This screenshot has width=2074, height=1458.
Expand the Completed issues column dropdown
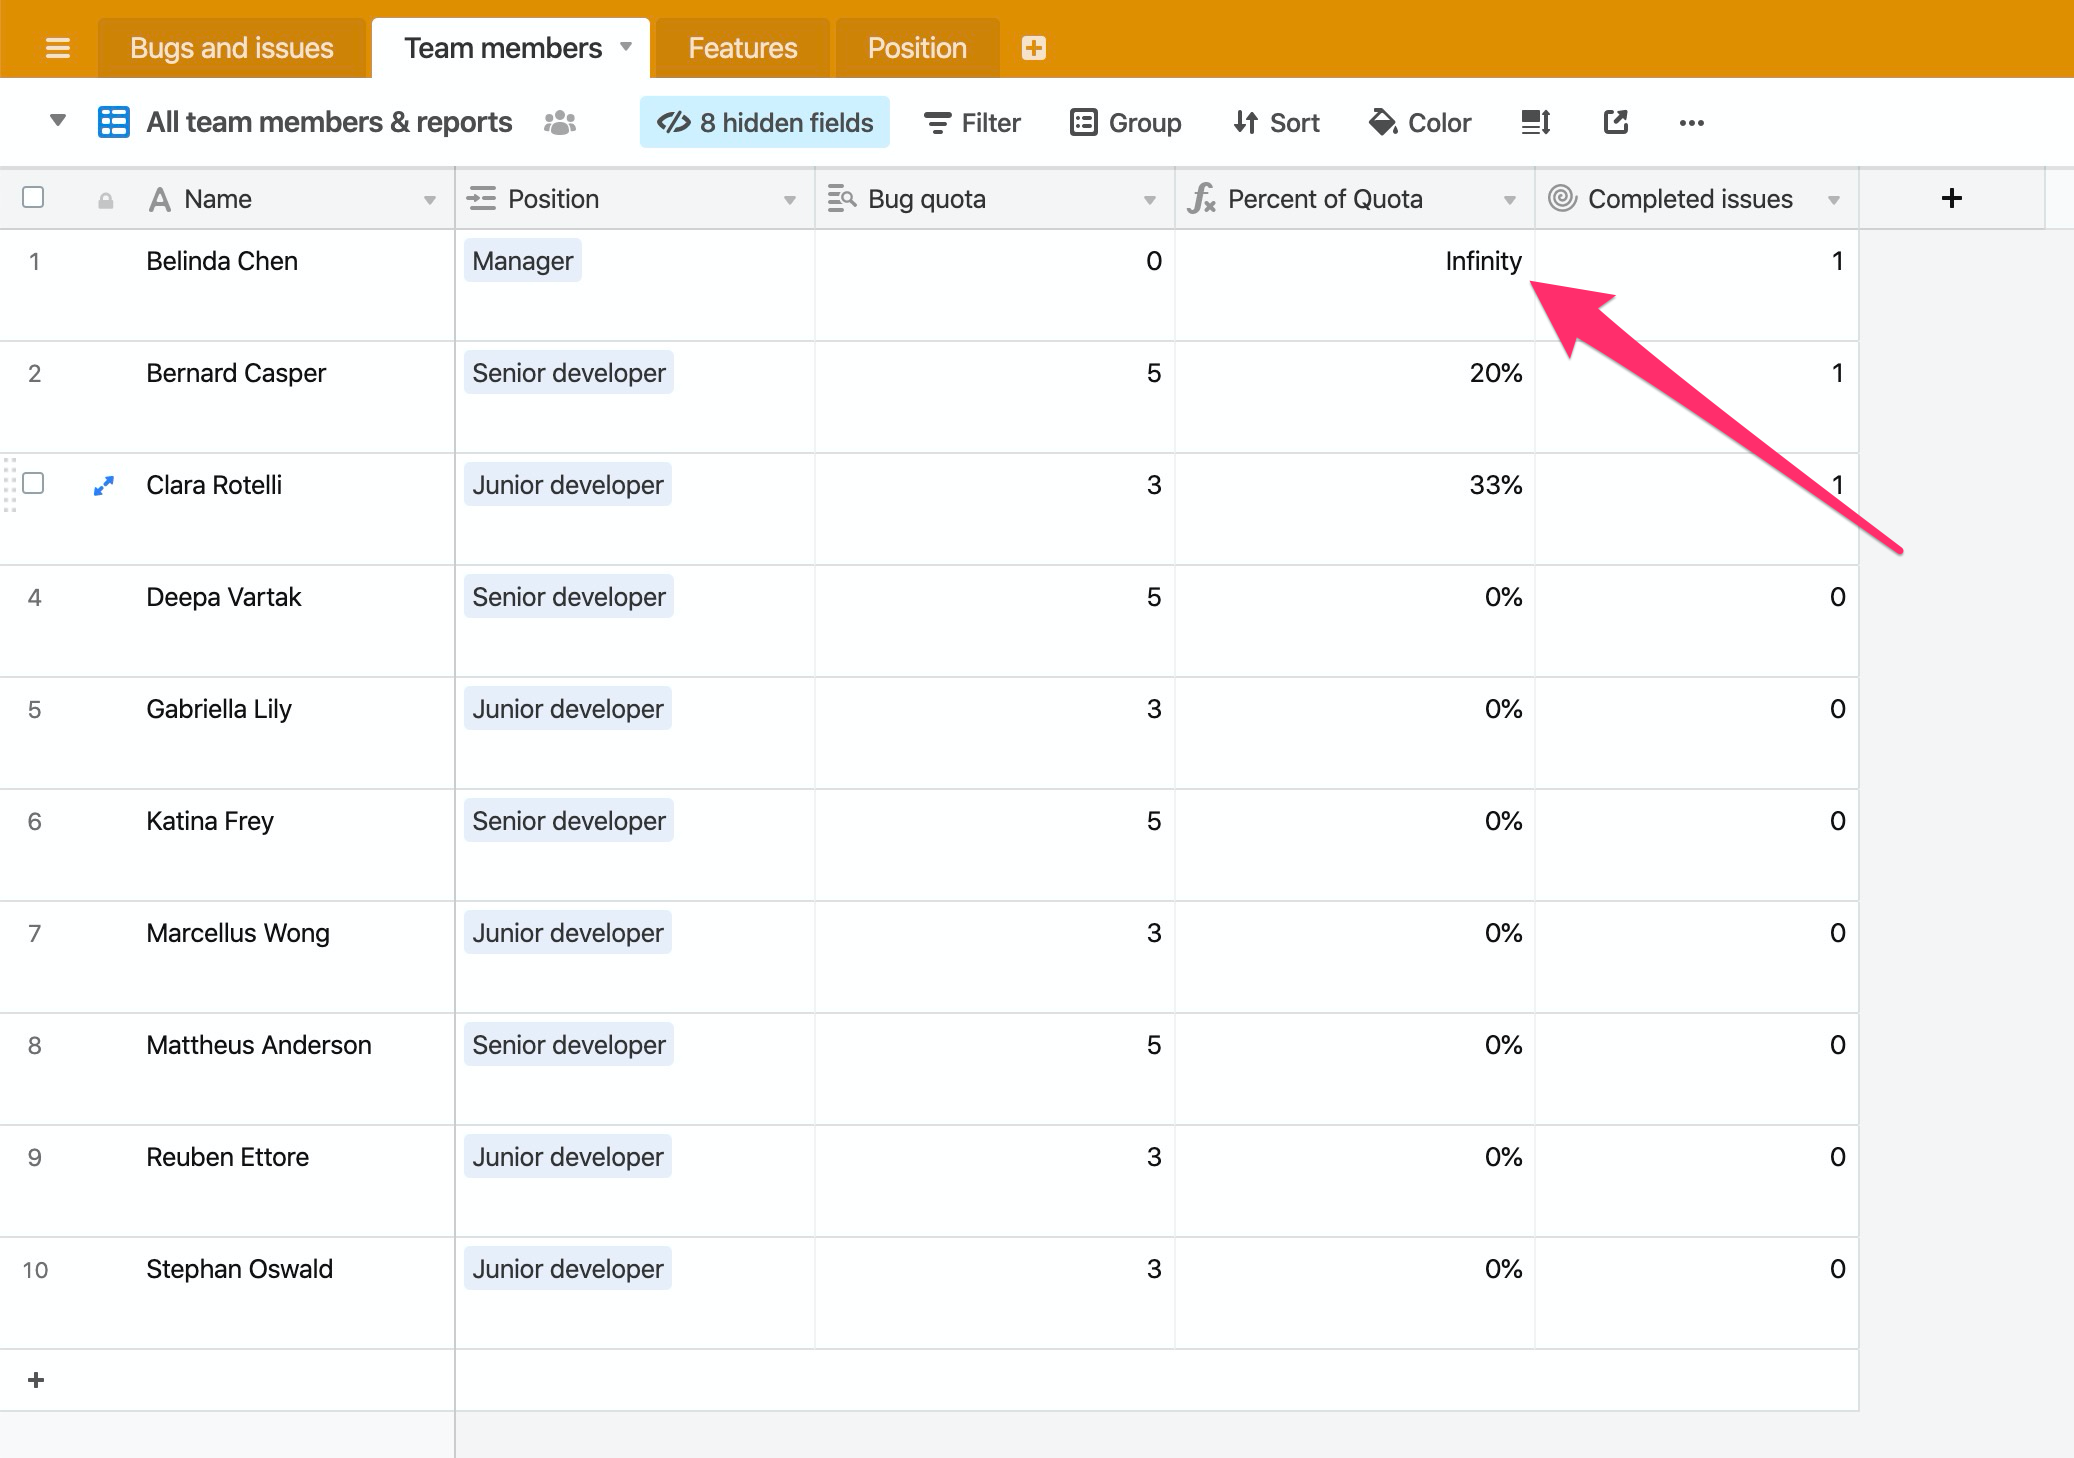point(1837,197)
